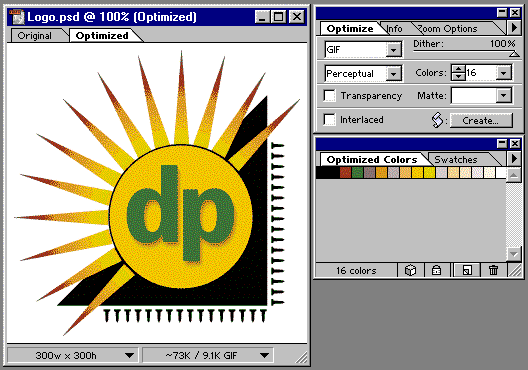Open the Optimize palette flyout menu arrow
This screenshot has width=528, height=370.
click(x=514, y=28)
